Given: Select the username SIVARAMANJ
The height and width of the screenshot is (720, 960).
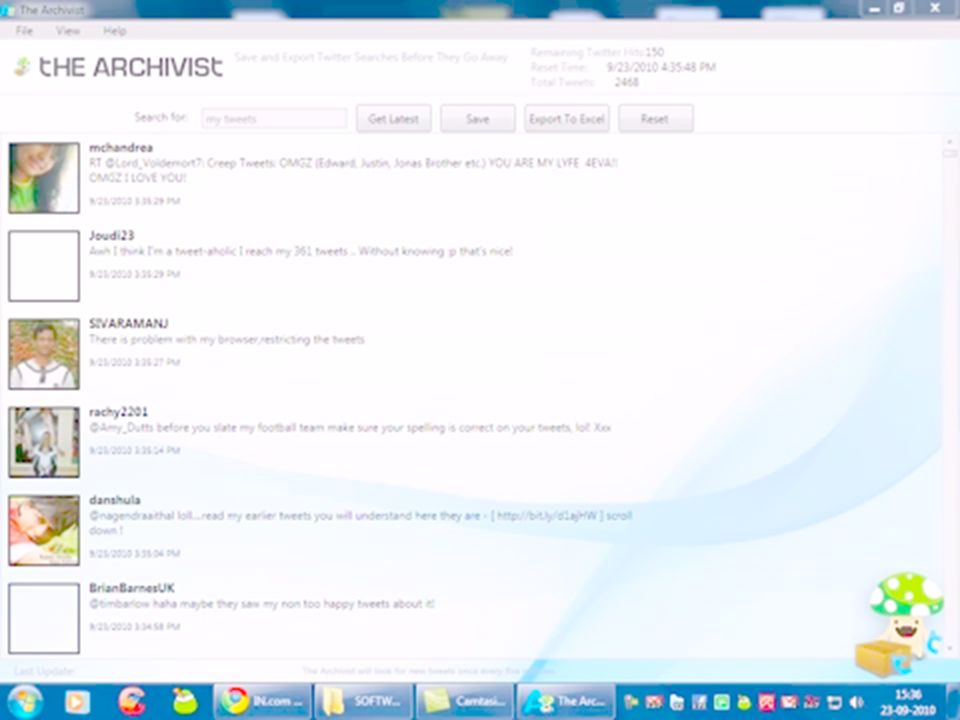Looking at the screenshot, I should pos(129,323).
